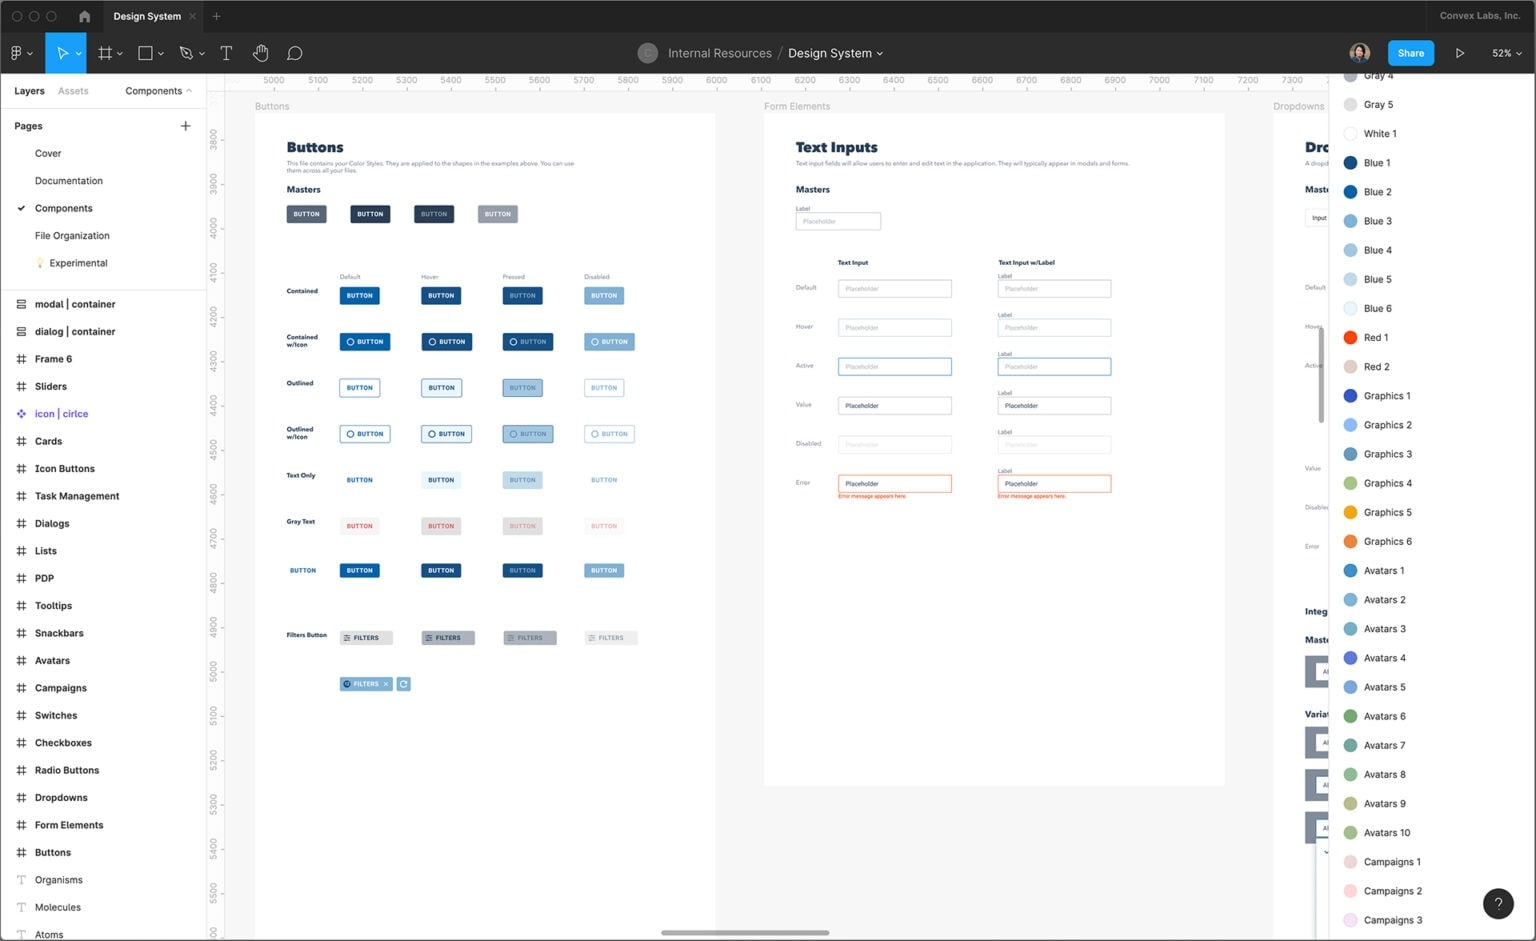Open the 52% zoom dropdown
This screenshot has width=1536, height=941.
coord(1506,53)
